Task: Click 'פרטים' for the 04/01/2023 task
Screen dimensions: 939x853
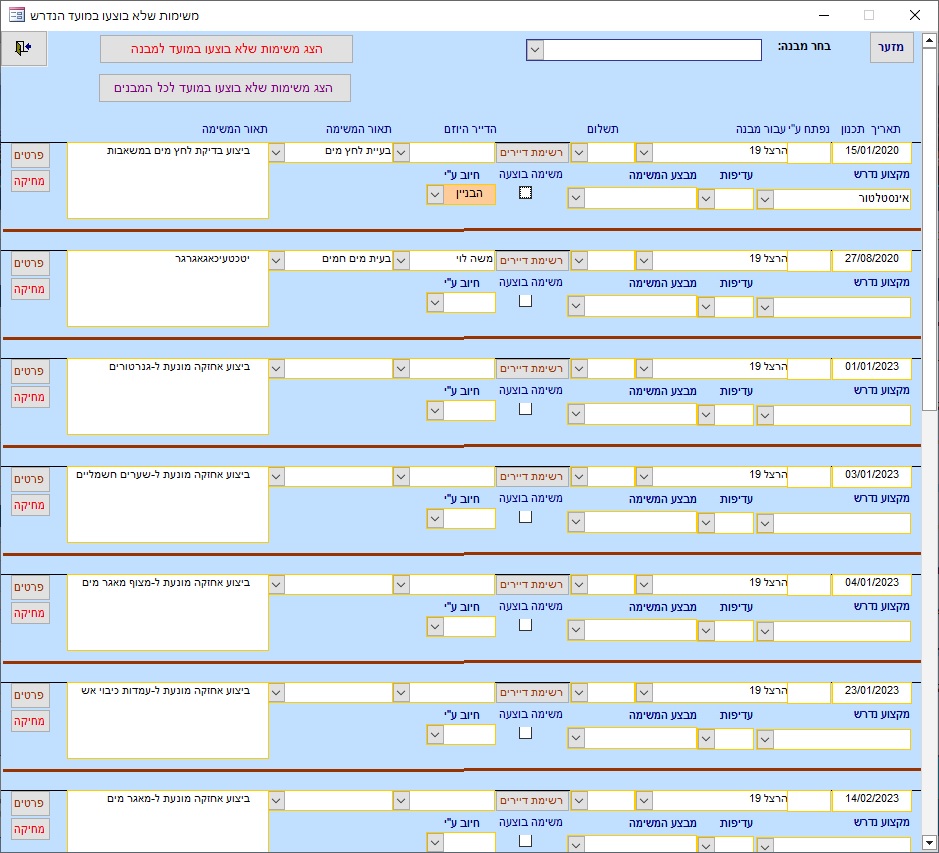Action: (30, 587)
